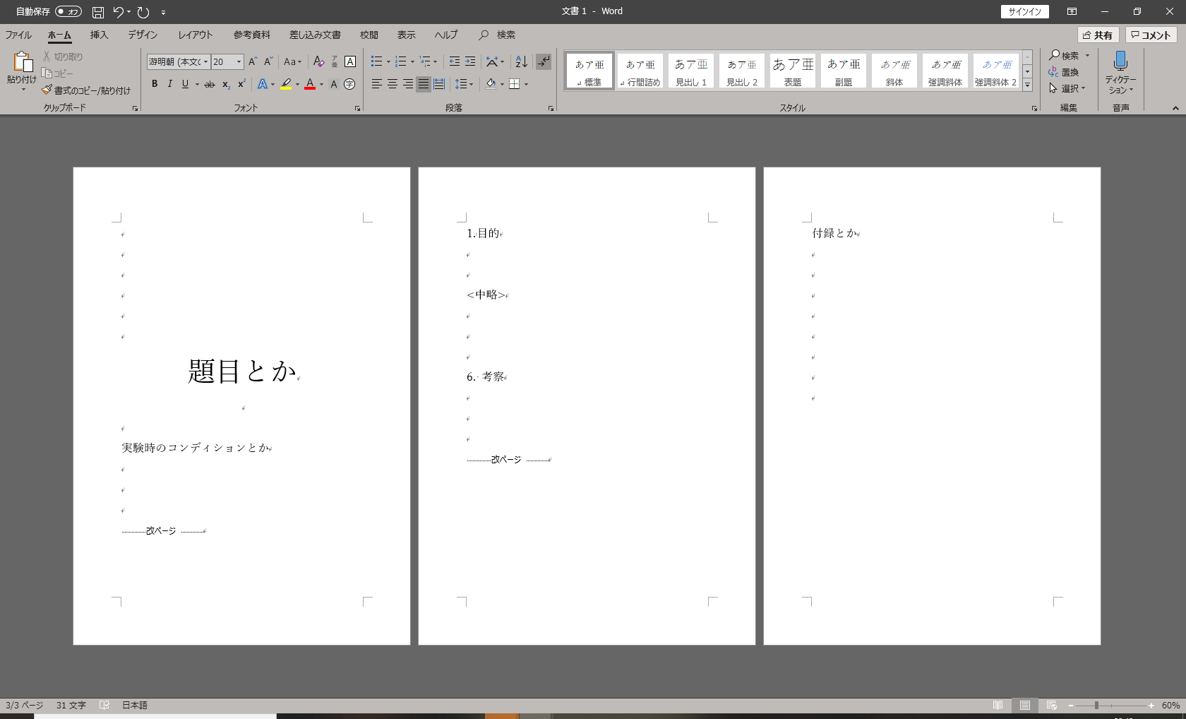Go to the 校閲 review tab
Screen dimensions: 1186x719
tap(369, 35)
